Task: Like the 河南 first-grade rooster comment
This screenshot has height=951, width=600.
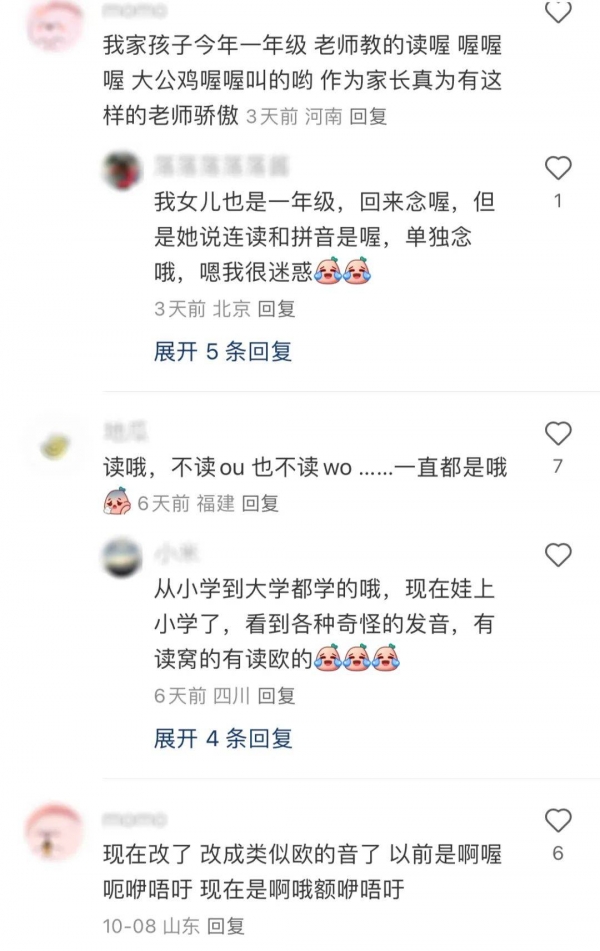Action: coord(558,11)
